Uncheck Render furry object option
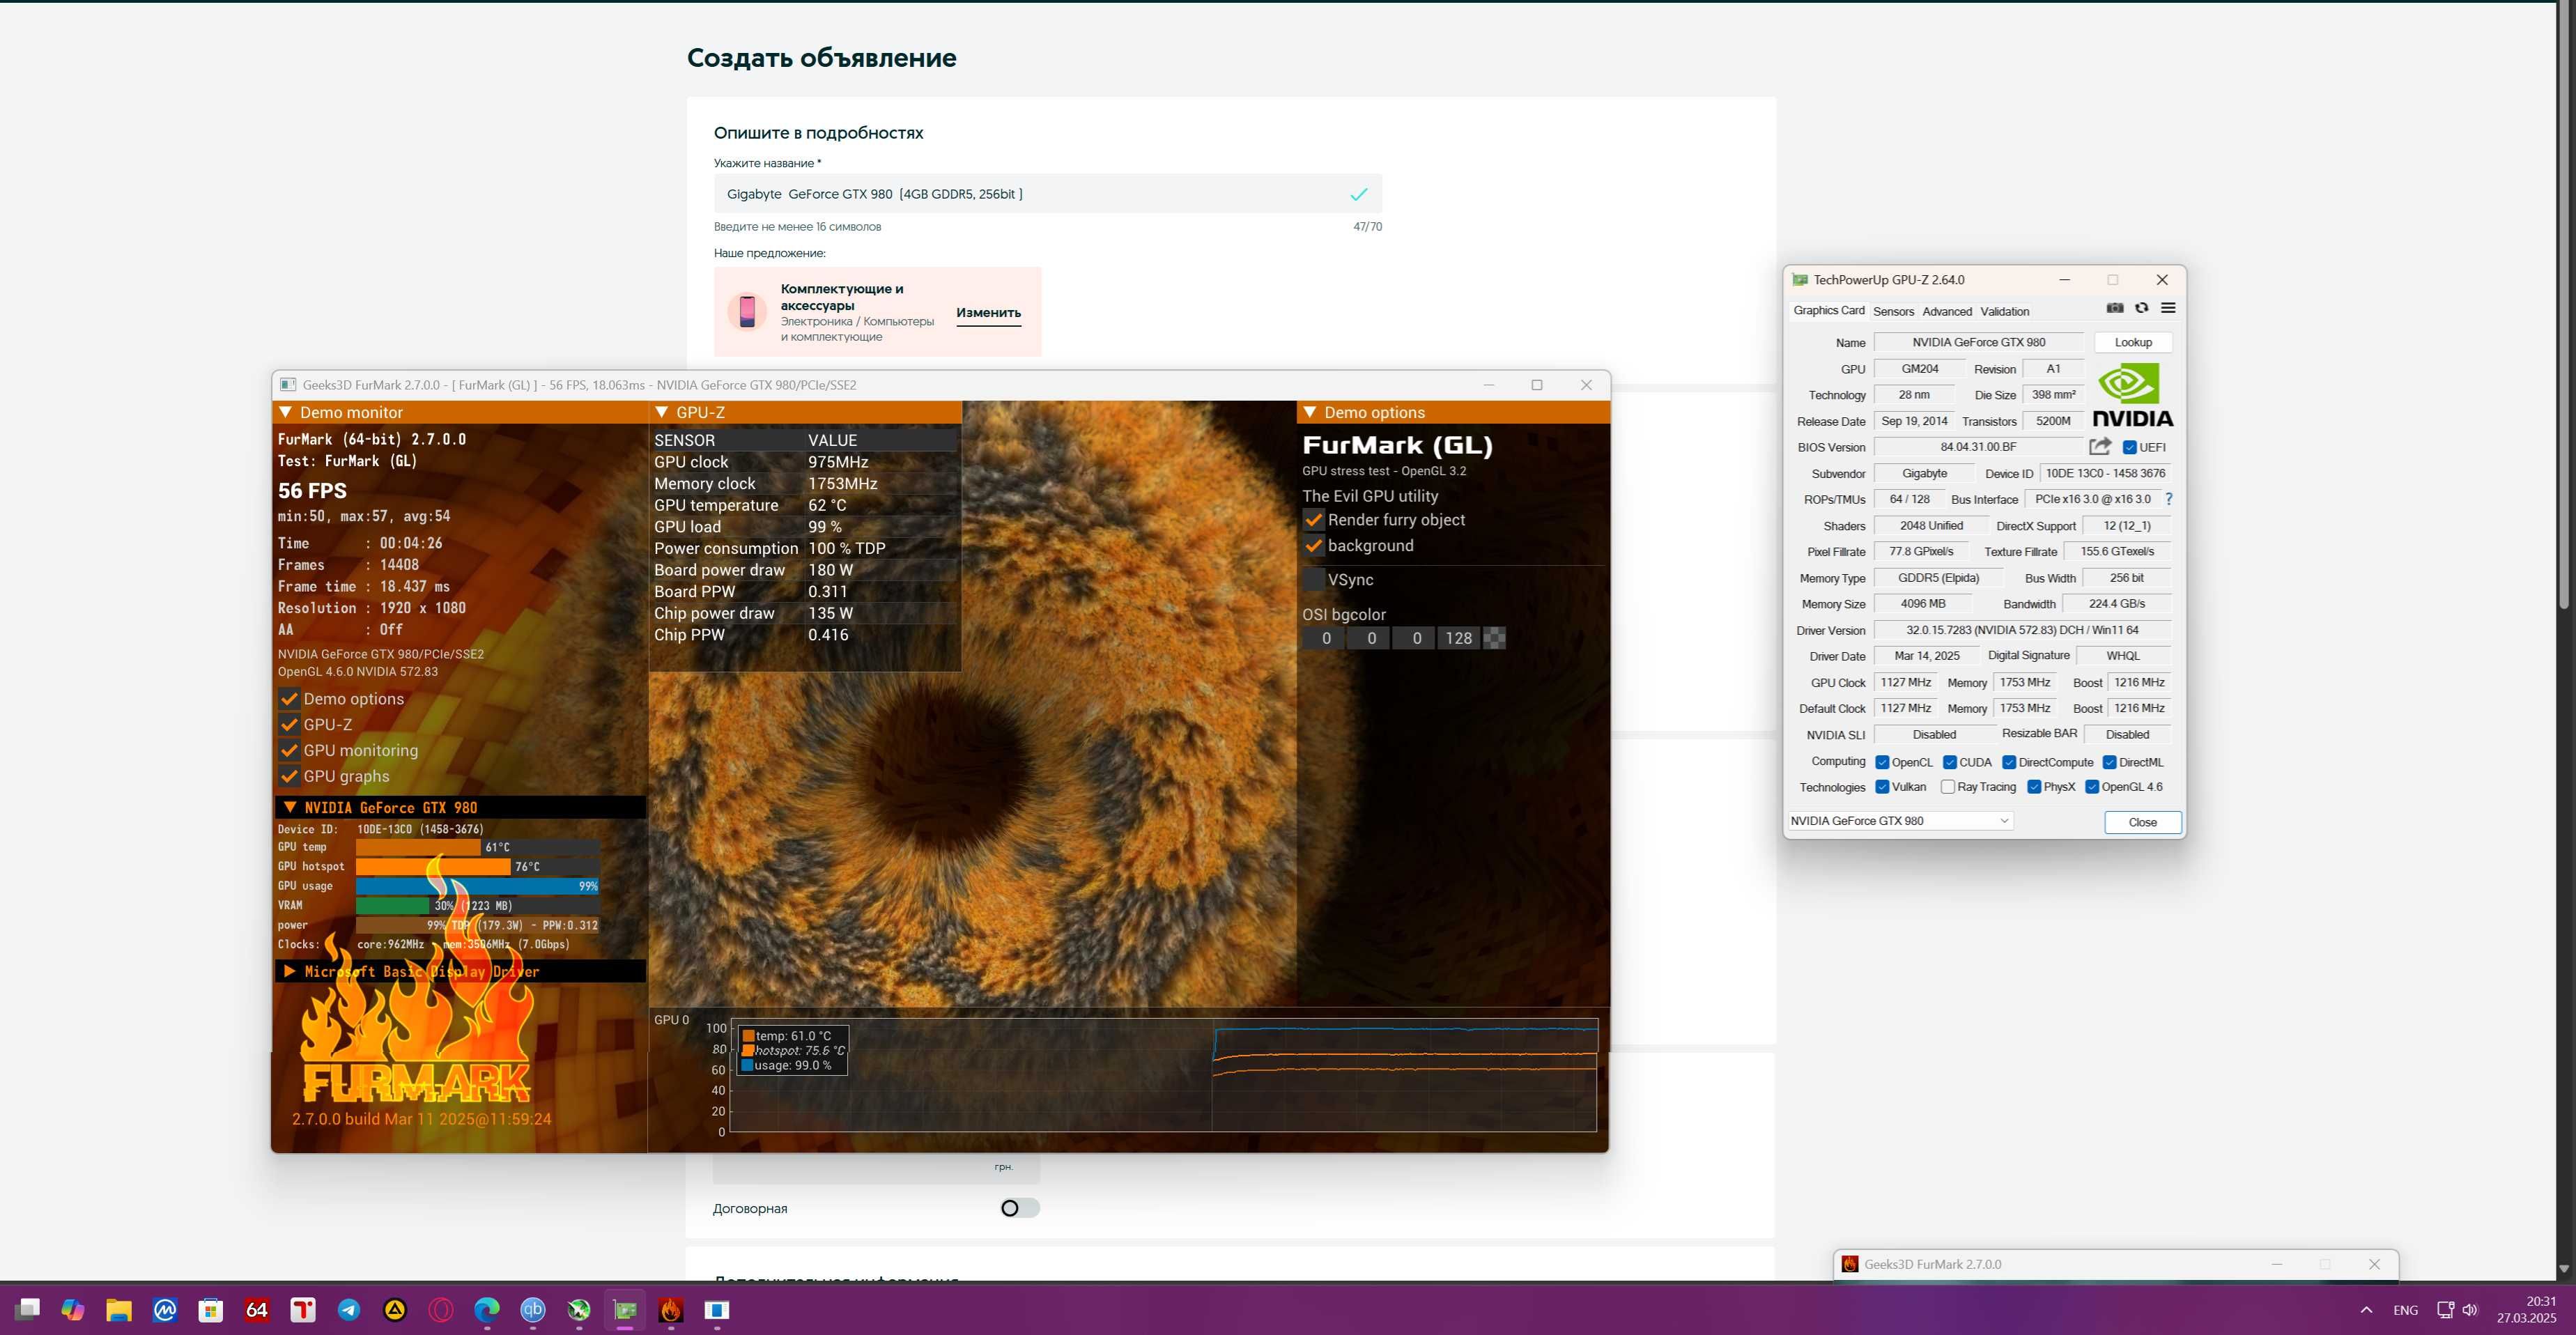The width and height of the screenshot is (2576, 1335). click(x=1313, y=520)
